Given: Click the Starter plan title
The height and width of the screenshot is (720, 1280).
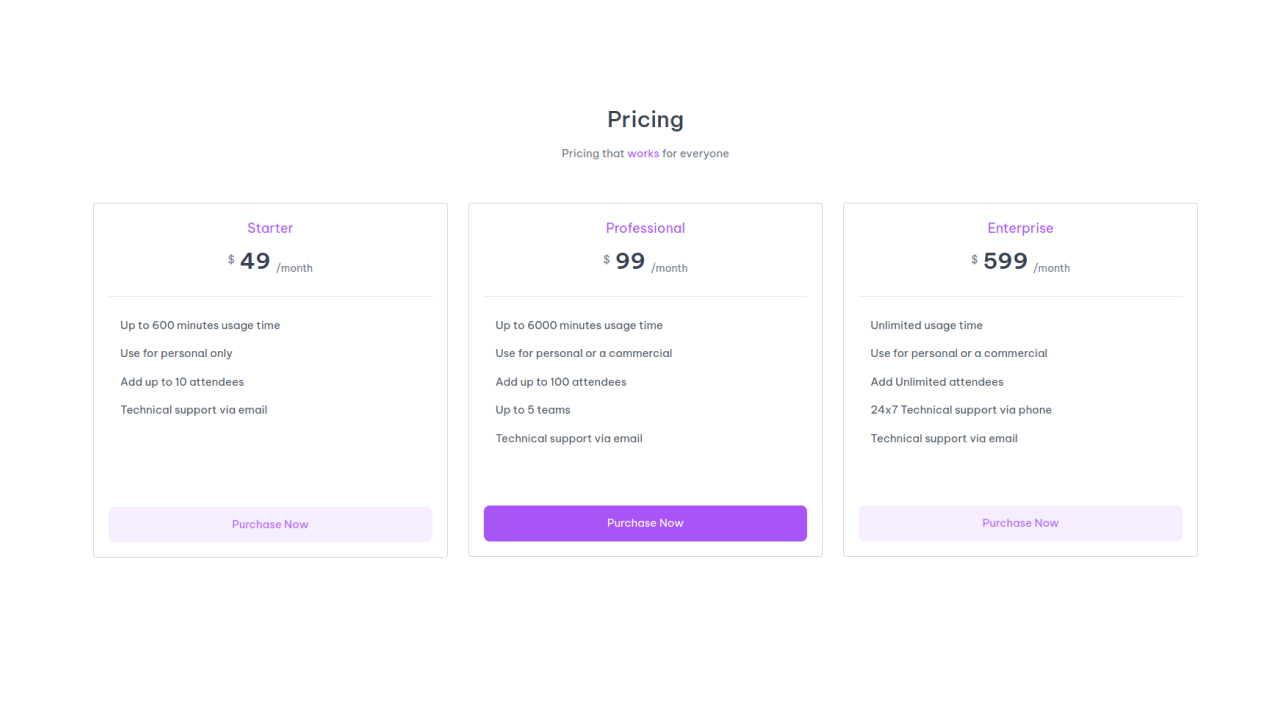Looking at the screenshot, I should pyautogui.click(x=270, y=228).
